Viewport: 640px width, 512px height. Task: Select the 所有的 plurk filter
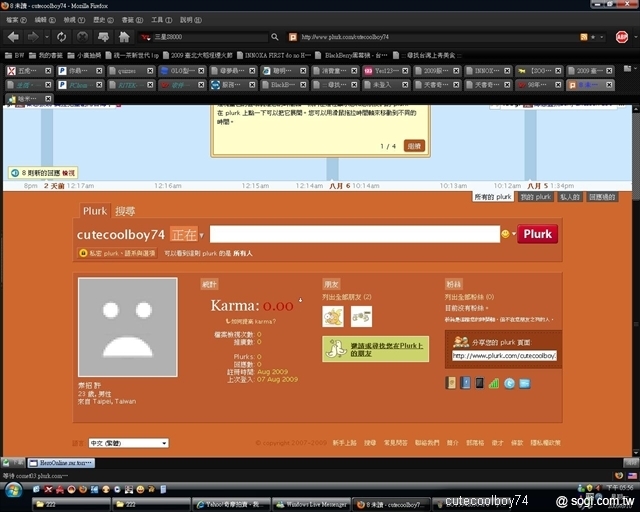[x=493, y=198]
